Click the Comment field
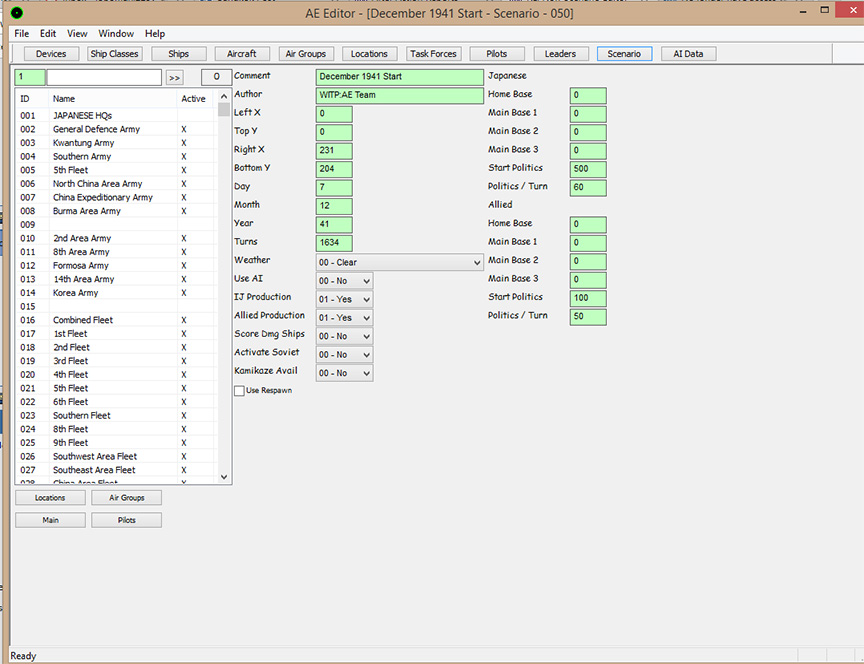Screen dimensions: 864x664 (399, 77)
